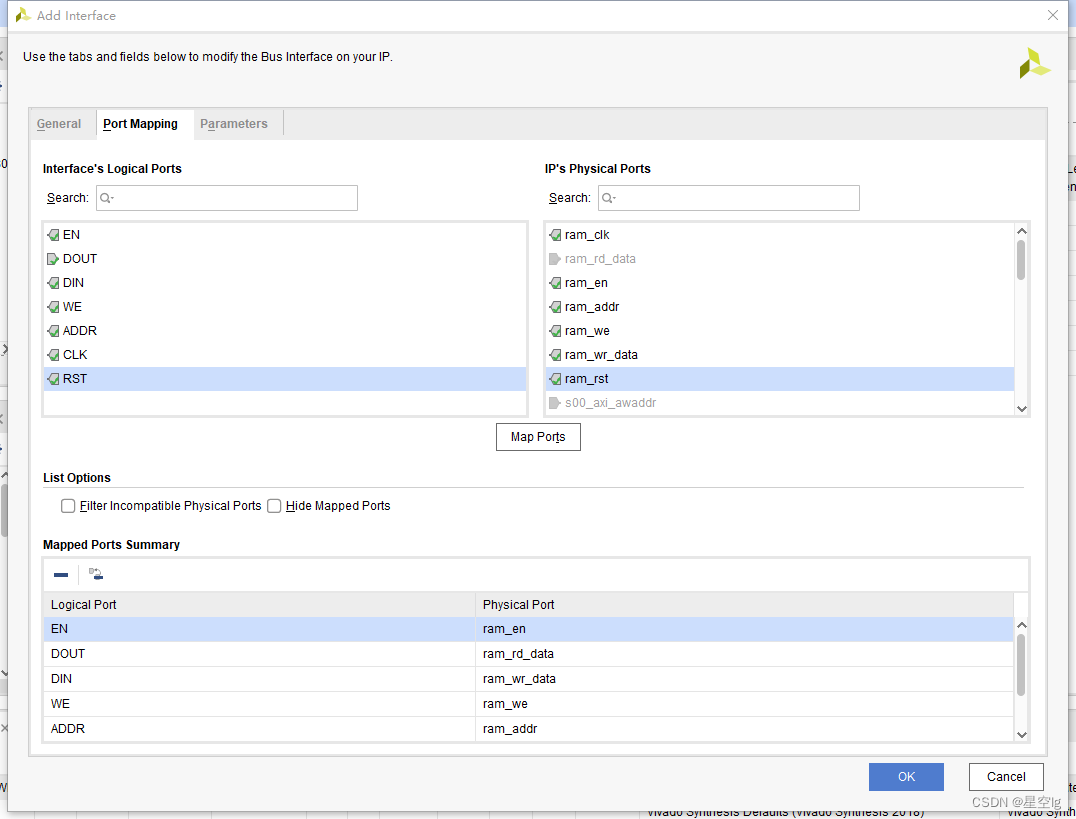Select the ram_clk physical port row
Screen dimensions: 1076x819
pos(780,235)
